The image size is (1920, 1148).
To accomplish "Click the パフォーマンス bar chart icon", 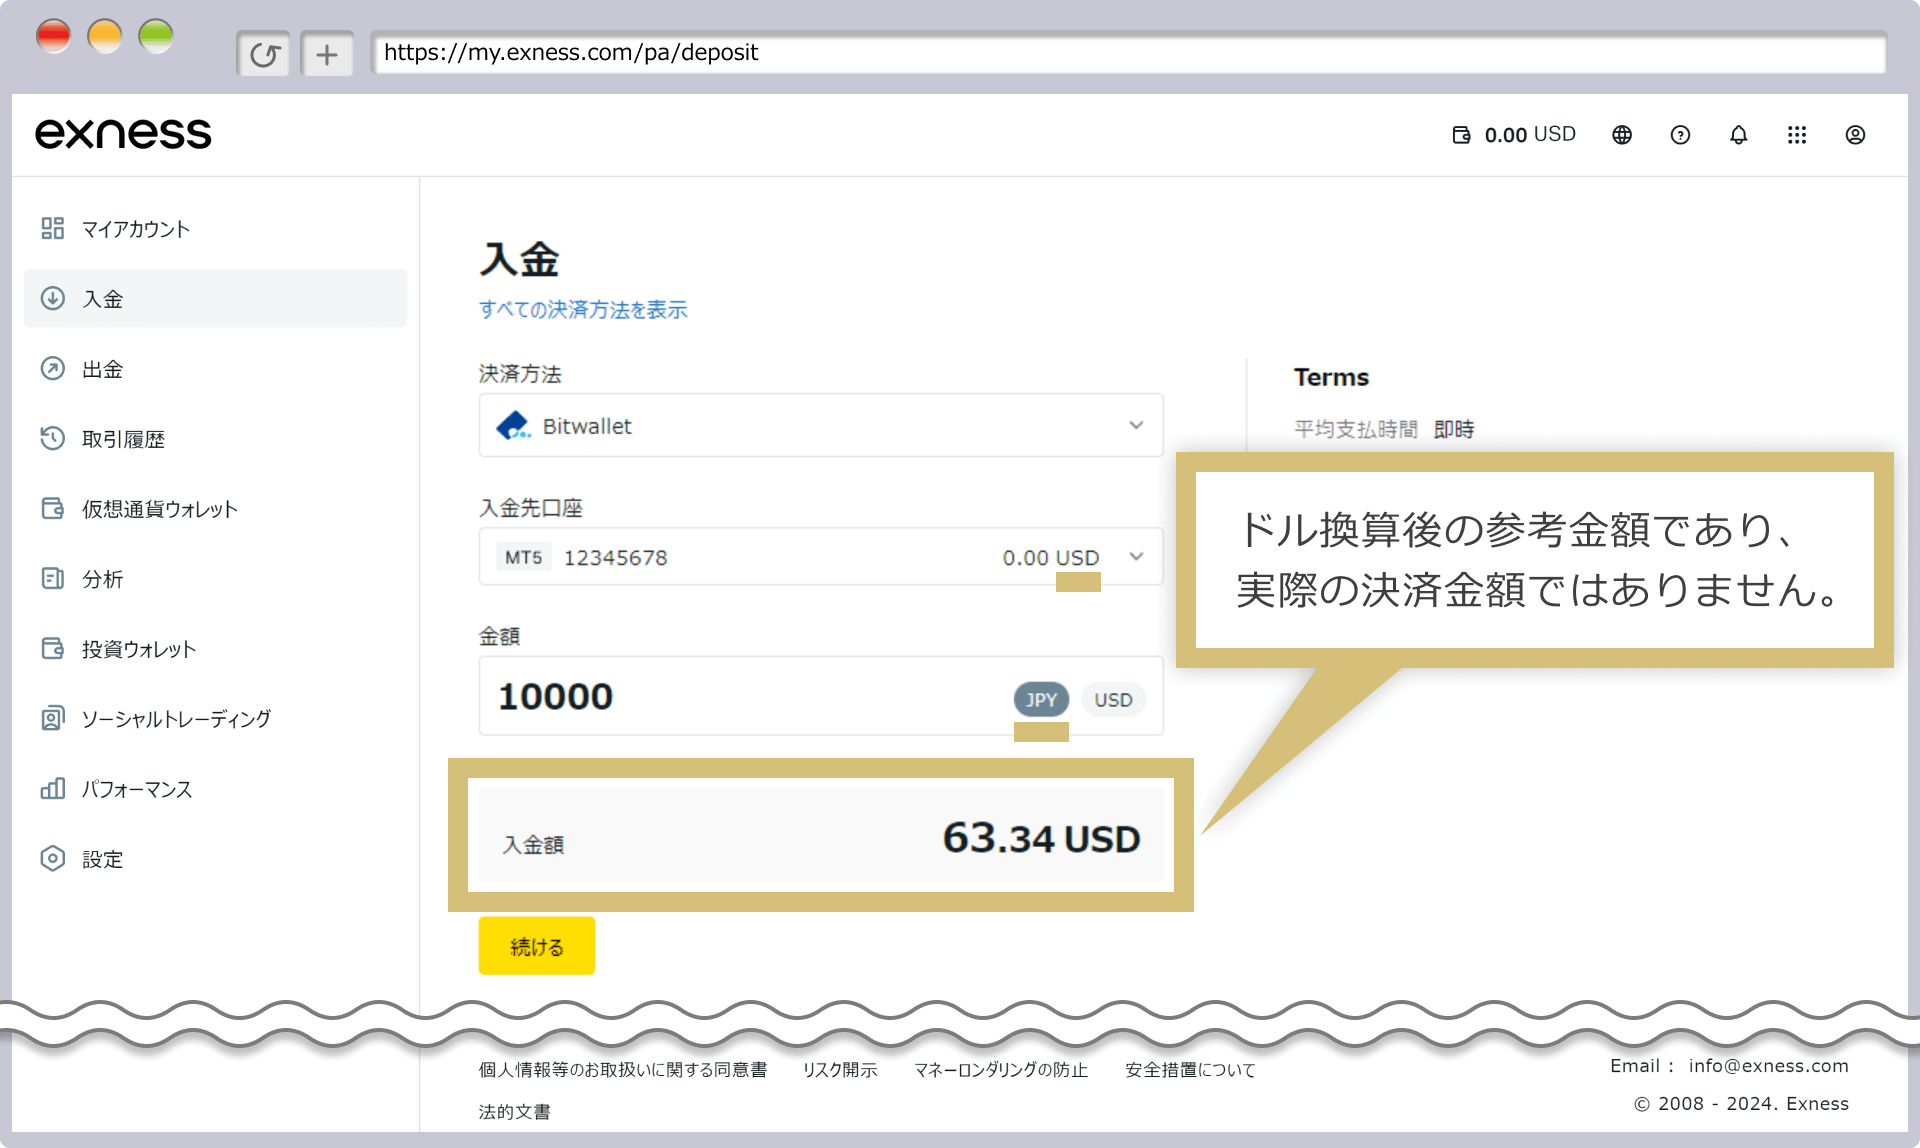I will (53, 789).
